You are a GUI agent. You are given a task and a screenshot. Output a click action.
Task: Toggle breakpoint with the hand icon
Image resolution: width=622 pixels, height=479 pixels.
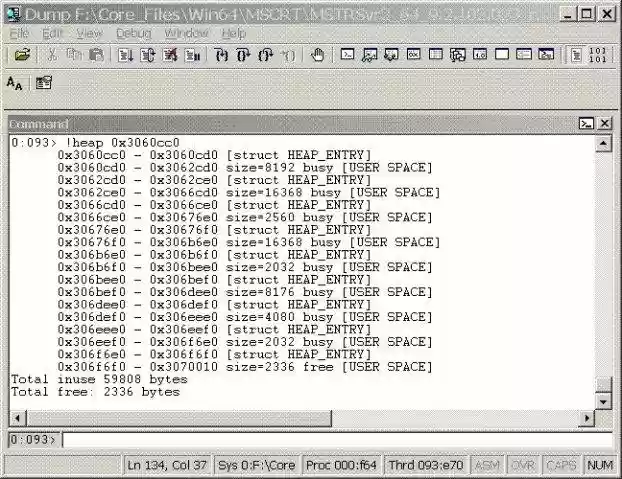(317, 55)
